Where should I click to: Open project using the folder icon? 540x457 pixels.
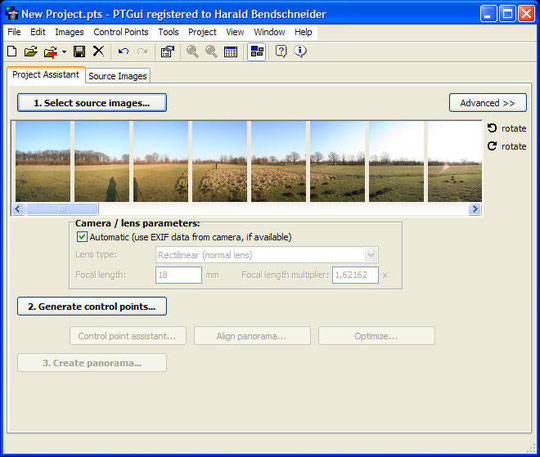click(x=31, y=52)
